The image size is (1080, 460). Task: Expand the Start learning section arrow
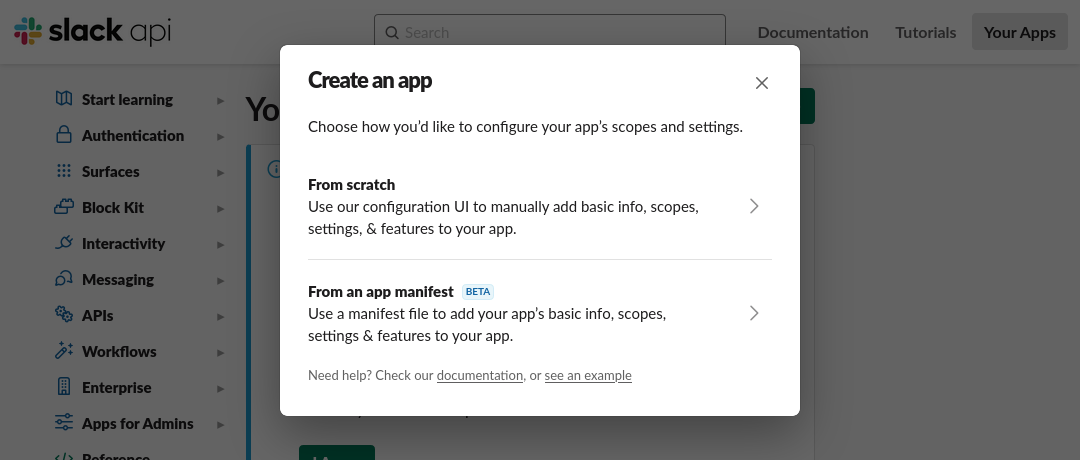pyautogui.click(x=220, y=100)
